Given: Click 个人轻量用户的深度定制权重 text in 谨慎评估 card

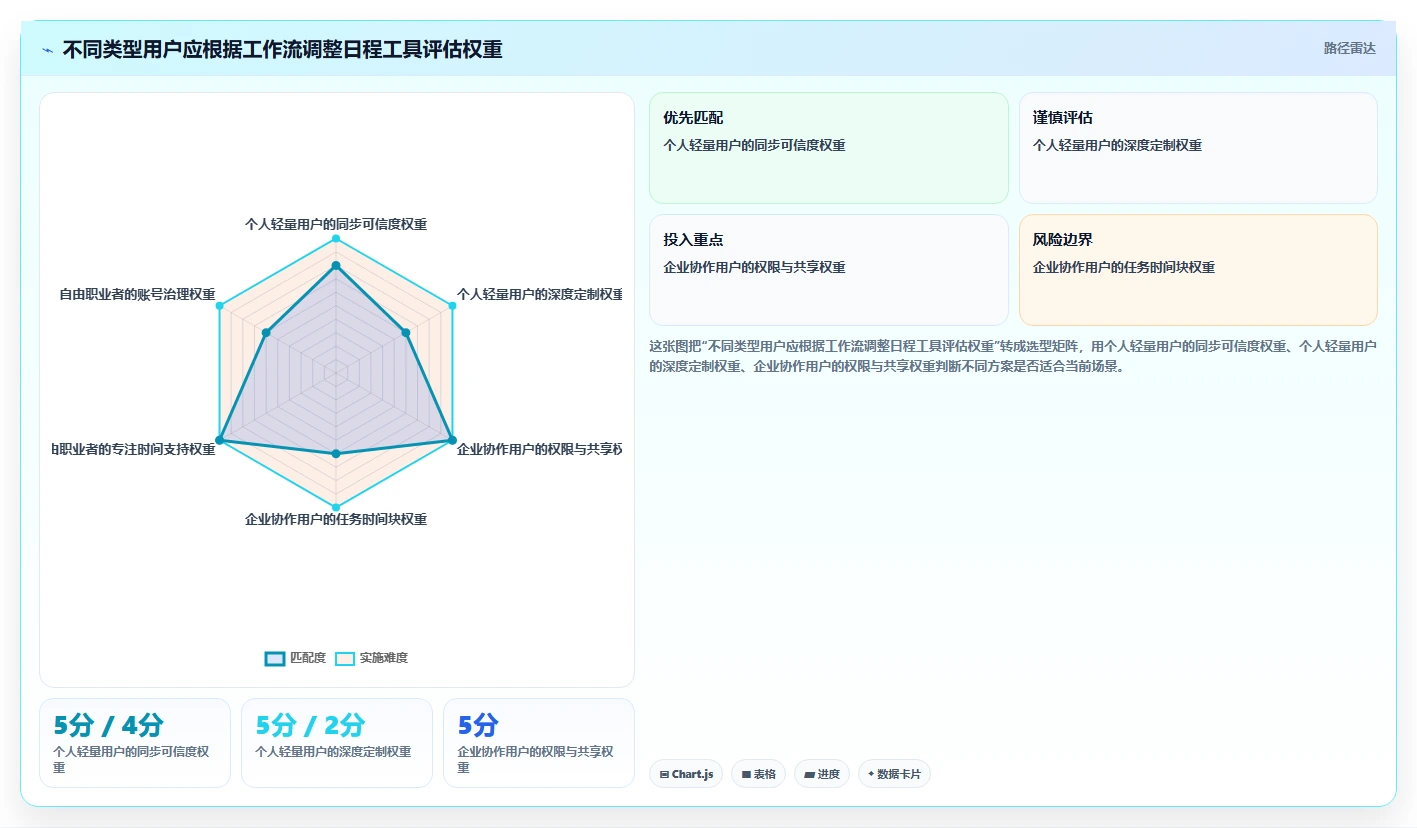Looking at the screenshot, I should click(x=1117, y=145).
